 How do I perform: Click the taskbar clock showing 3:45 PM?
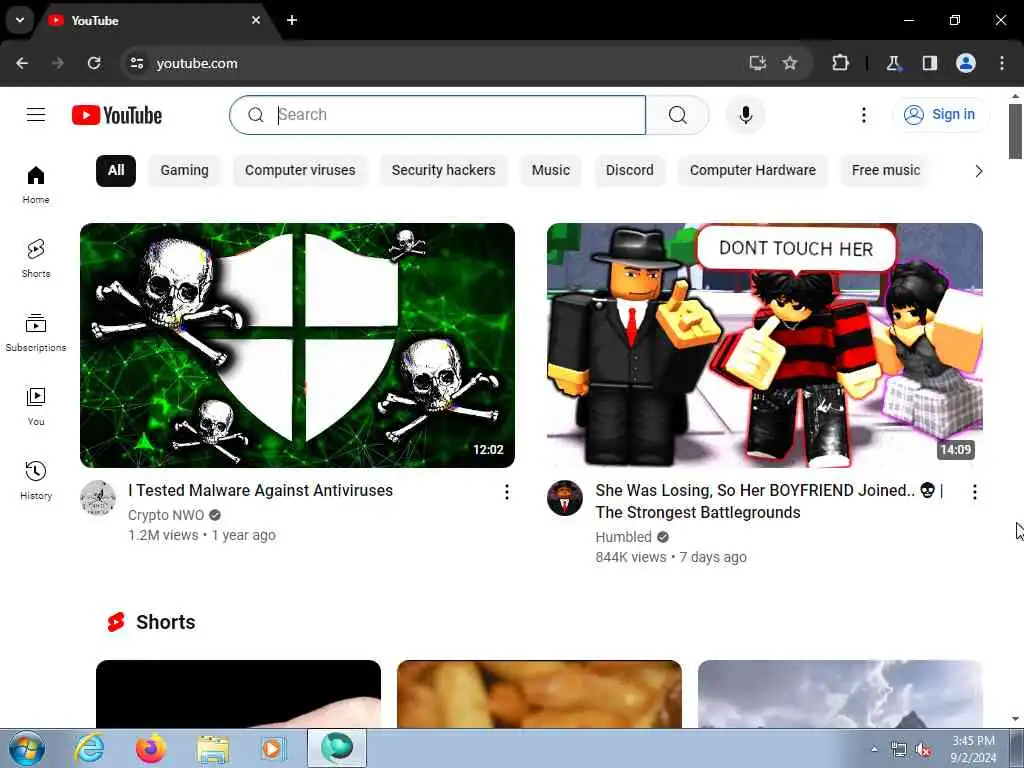click(973, 749)
